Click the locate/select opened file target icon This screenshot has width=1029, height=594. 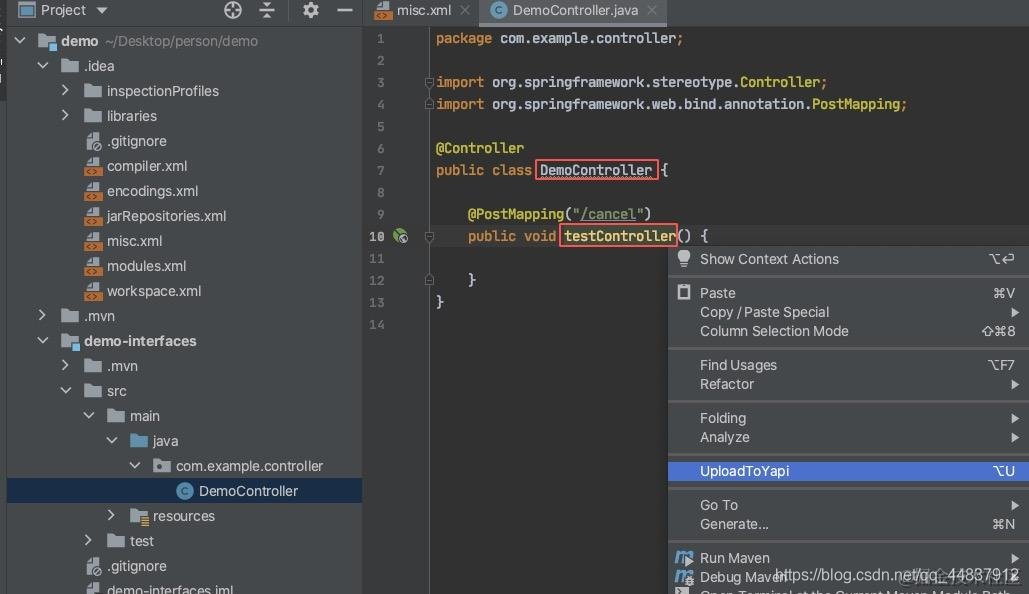tap(233, 10)
